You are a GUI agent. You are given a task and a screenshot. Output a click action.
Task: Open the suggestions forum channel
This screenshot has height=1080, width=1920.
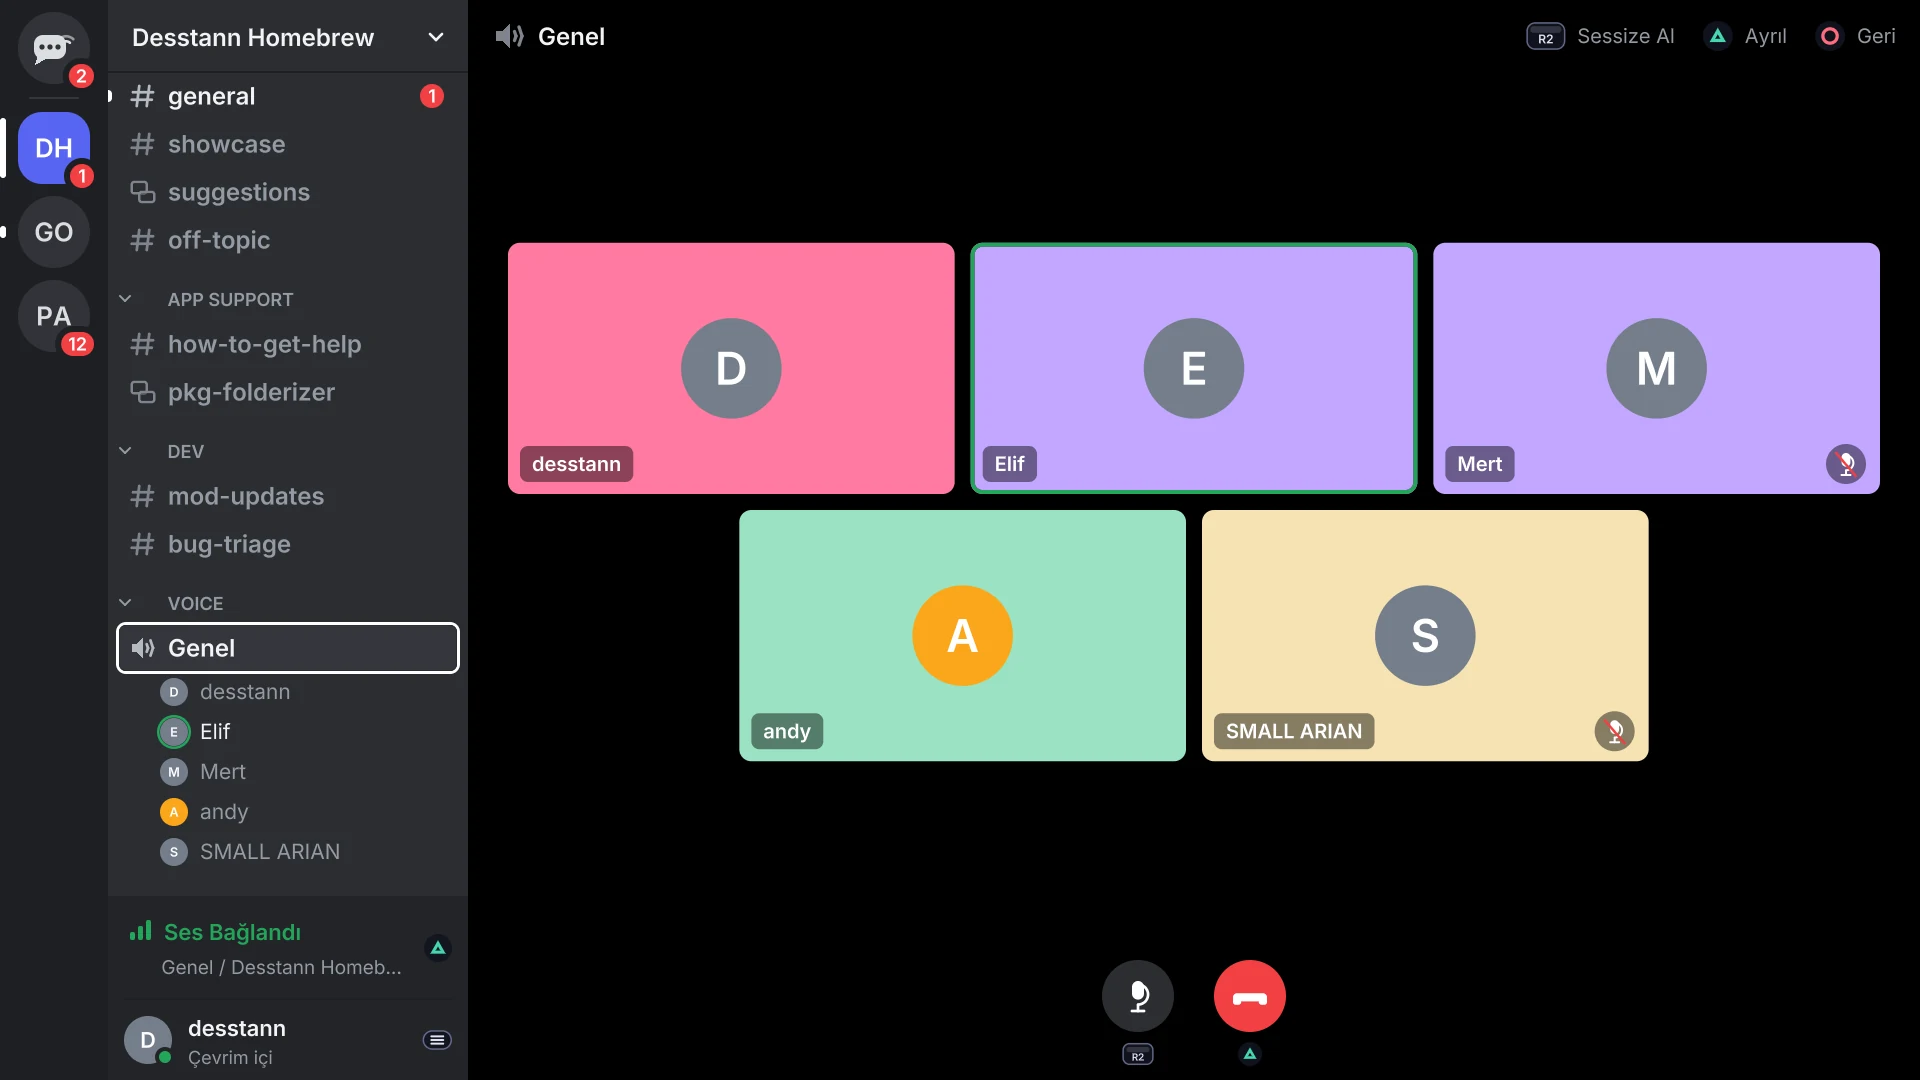[288, 192]
